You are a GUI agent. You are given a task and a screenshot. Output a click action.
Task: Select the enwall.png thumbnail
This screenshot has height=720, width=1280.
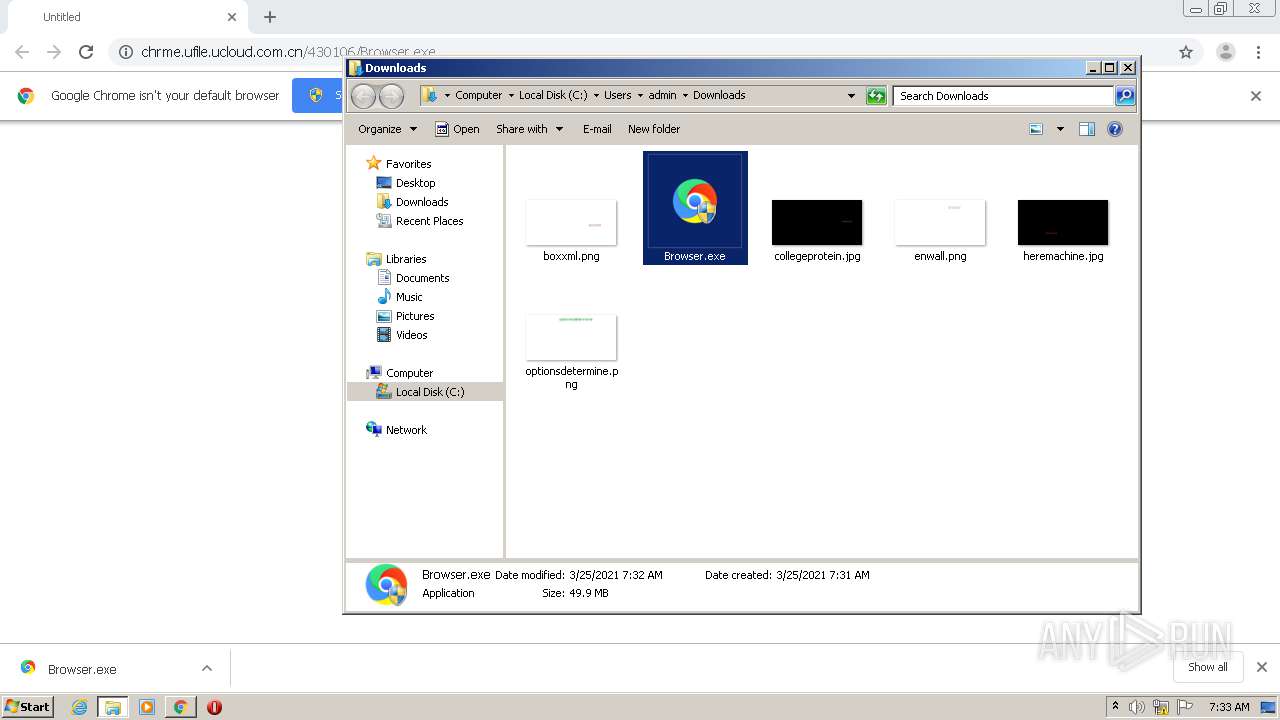click(x=940, y=222)
